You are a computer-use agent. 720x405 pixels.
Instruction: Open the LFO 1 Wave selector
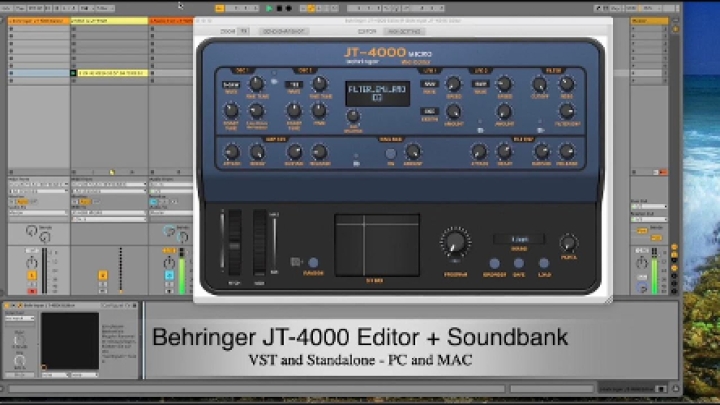coord(429,84)
